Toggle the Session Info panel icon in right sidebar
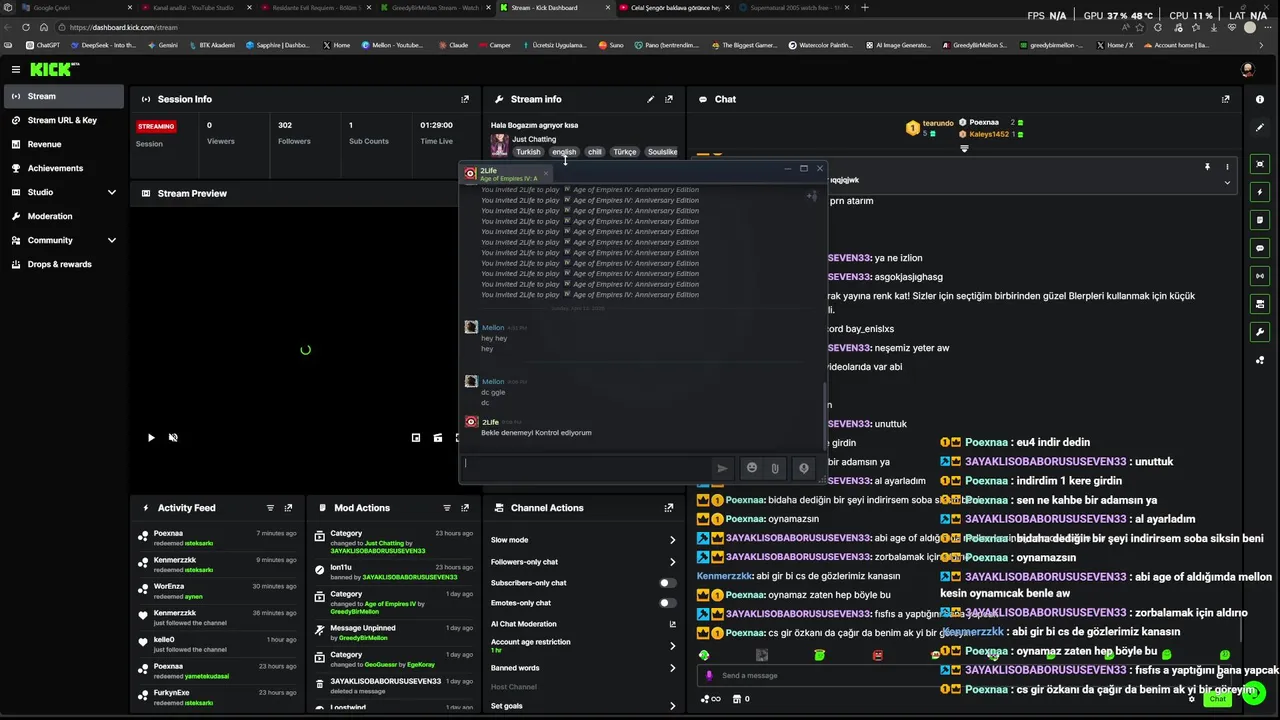Screen dimensions: 1280x720 pyautogui.click(x=1260, y=164)
